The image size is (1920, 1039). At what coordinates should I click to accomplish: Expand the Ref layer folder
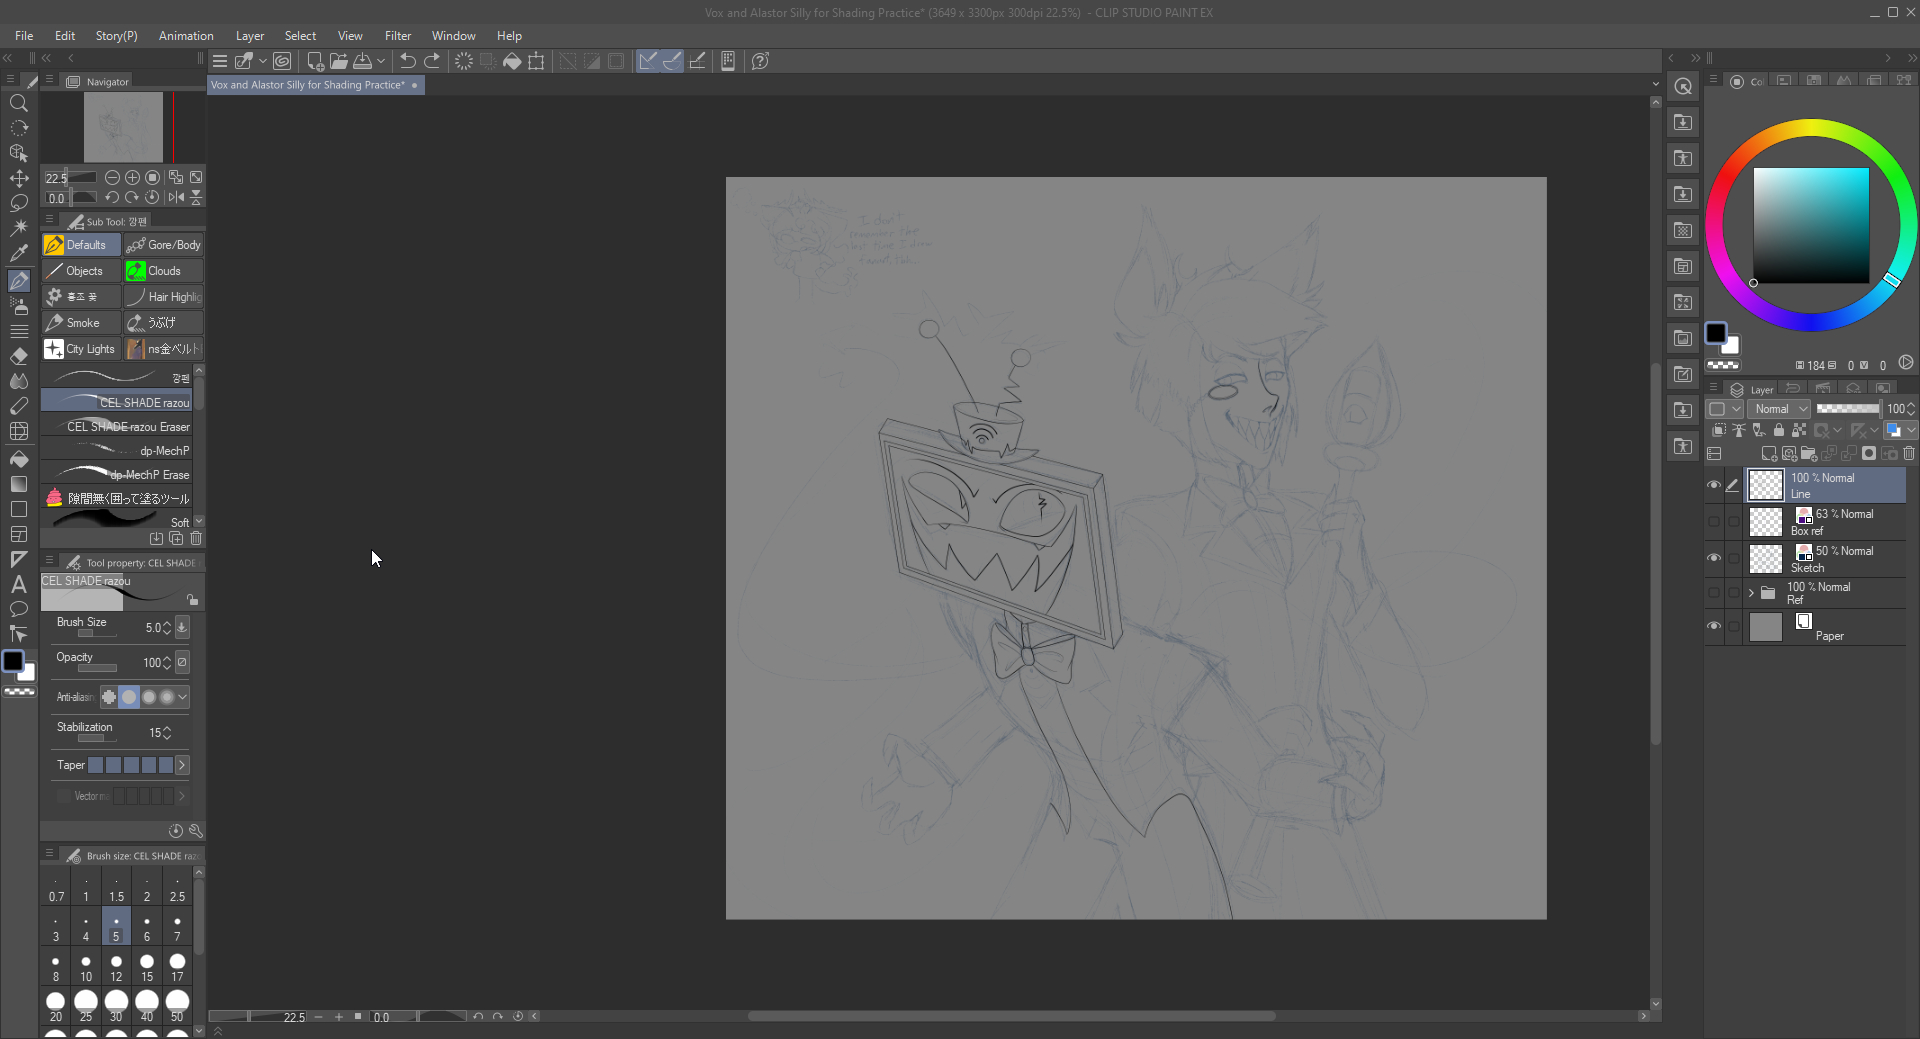tap(1751, 593)
